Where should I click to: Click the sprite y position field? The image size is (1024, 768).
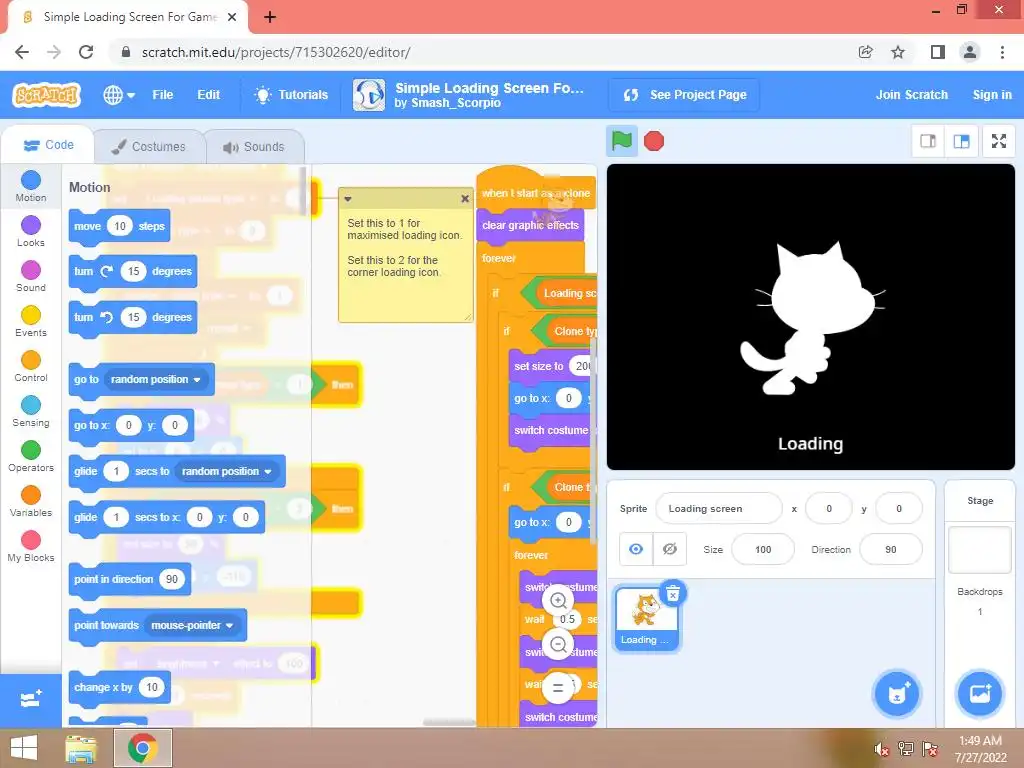point(899,509)
